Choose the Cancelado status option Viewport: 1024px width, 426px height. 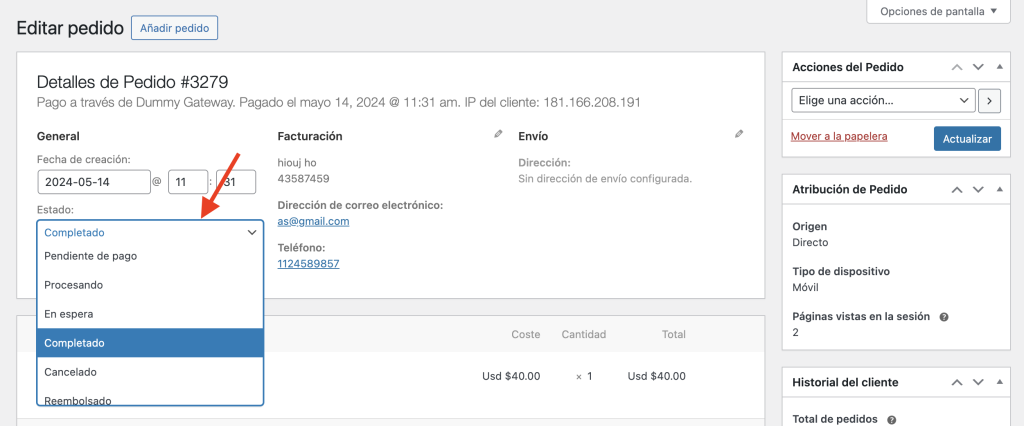click(x=70, y=372)
